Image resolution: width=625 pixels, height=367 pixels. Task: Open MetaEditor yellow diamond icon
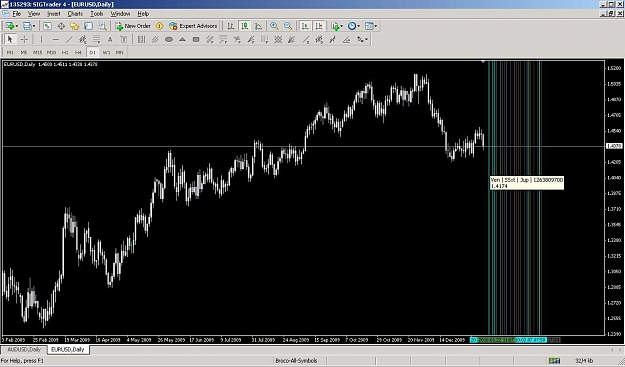pos(159,26)
